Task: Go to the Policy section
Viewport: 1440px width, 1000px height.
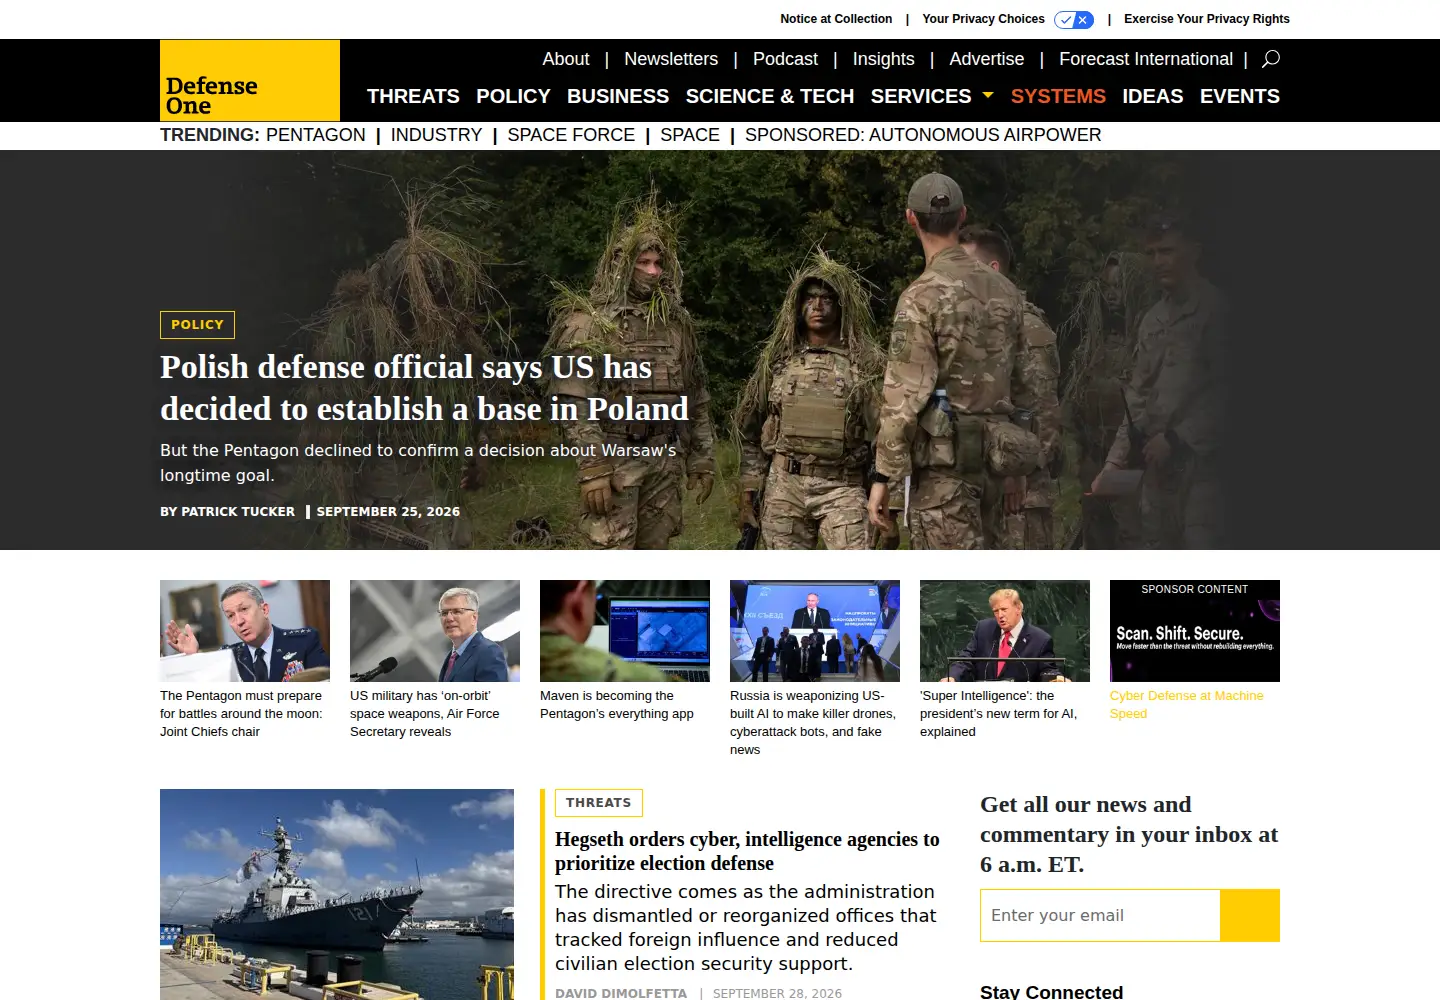Action: coord(513,96)
